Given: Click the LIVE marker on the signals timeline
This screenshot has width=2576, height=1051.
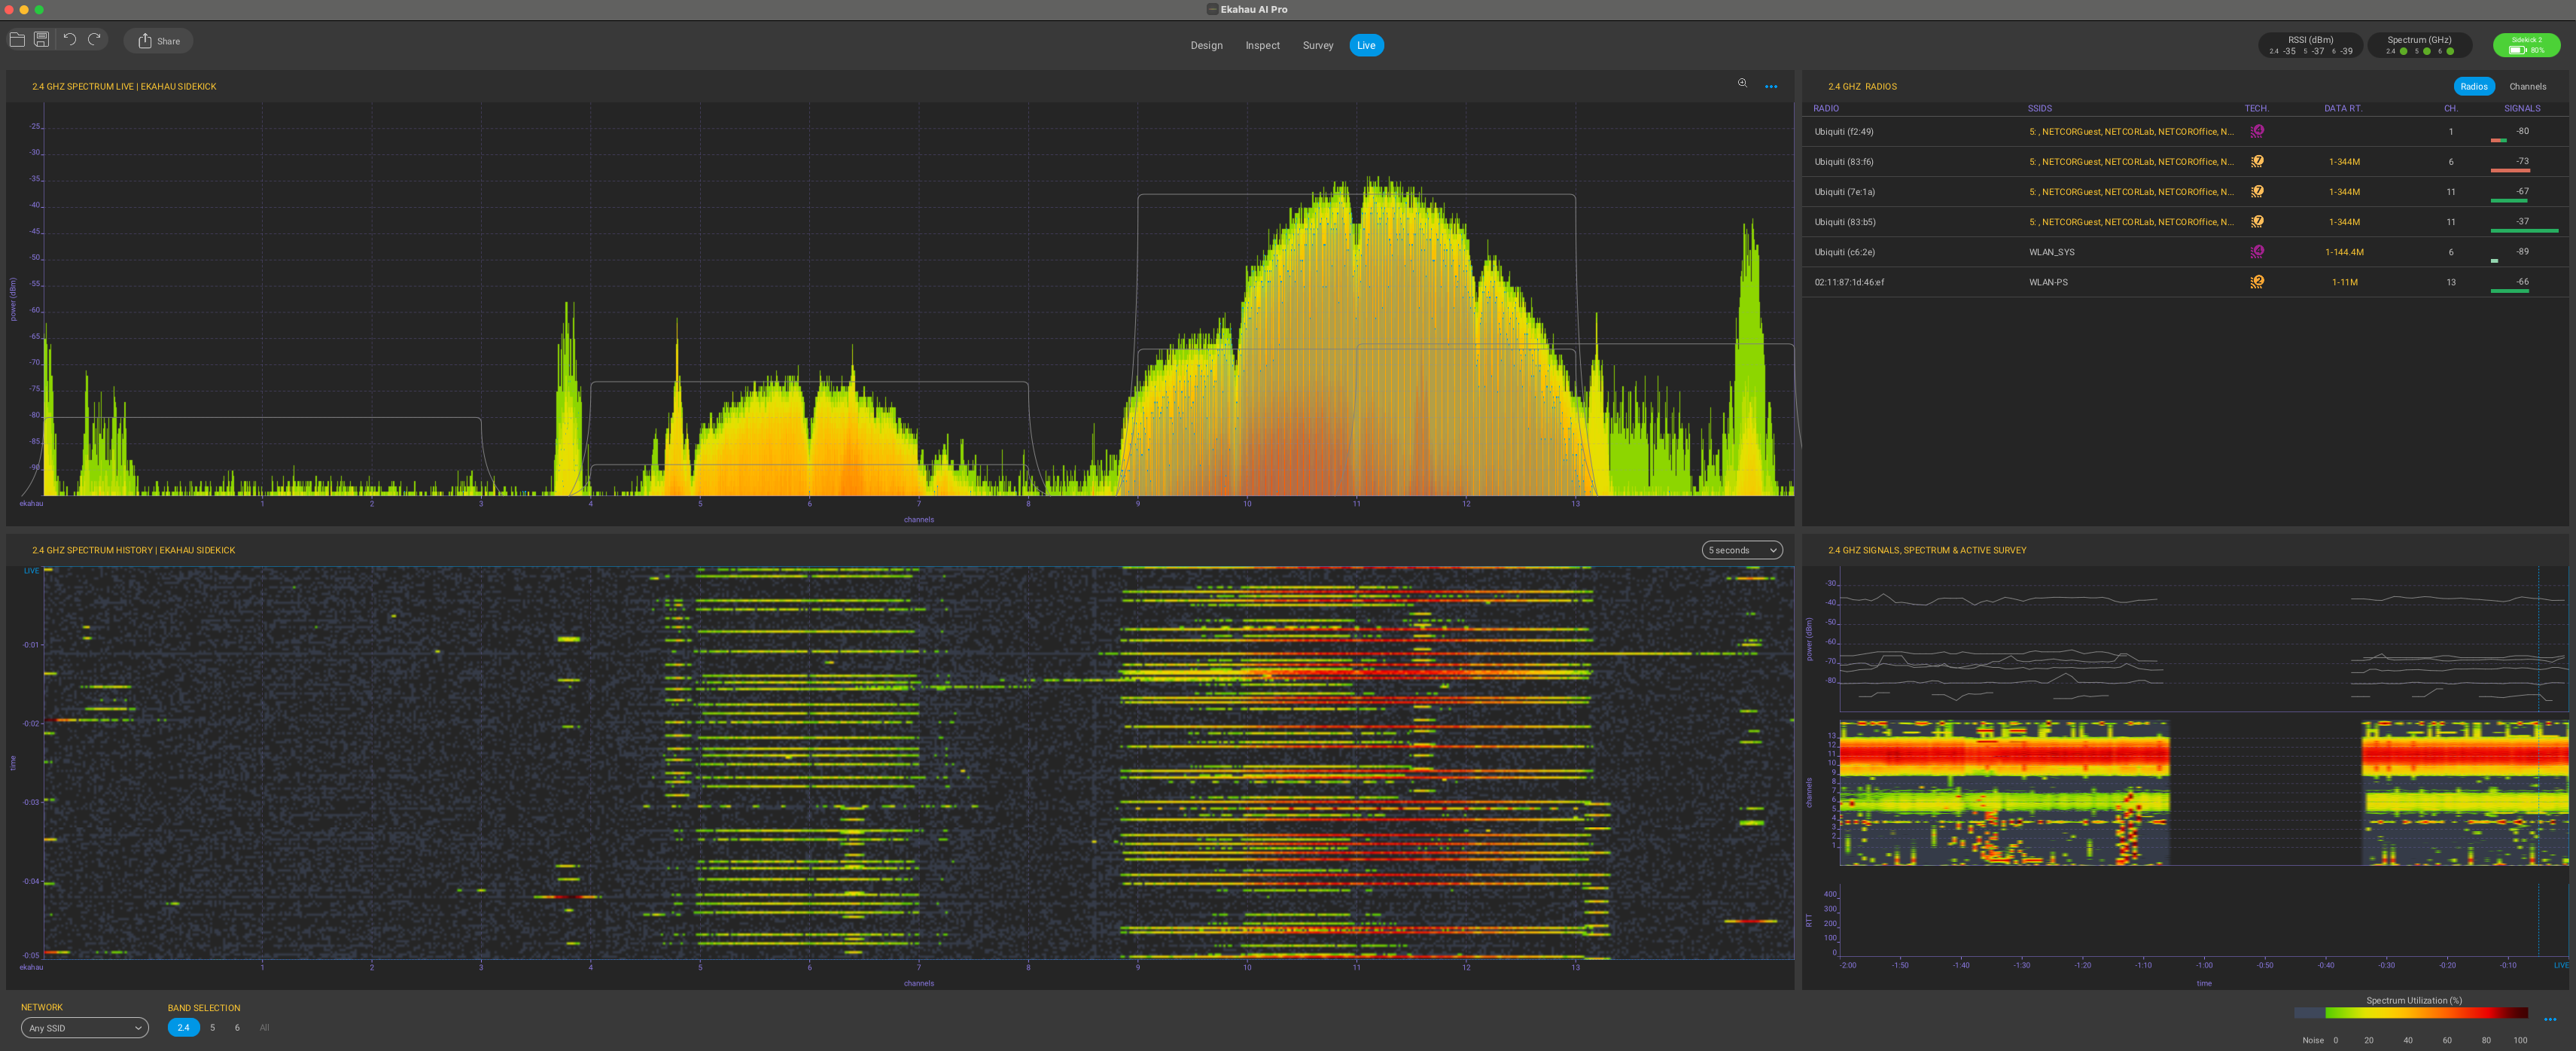Looking at the screenshot, I should click(2560, 965).
